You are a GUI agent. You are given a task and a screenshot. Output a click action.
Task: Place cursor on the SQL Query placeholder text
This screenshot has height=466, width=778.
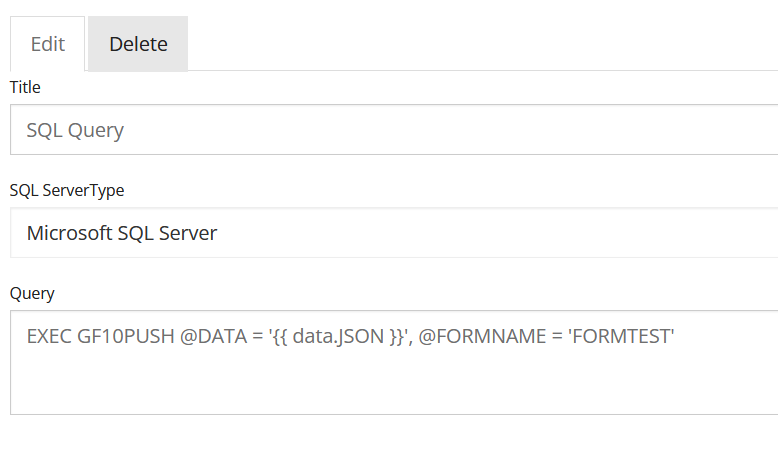click(x=75, y=130)
